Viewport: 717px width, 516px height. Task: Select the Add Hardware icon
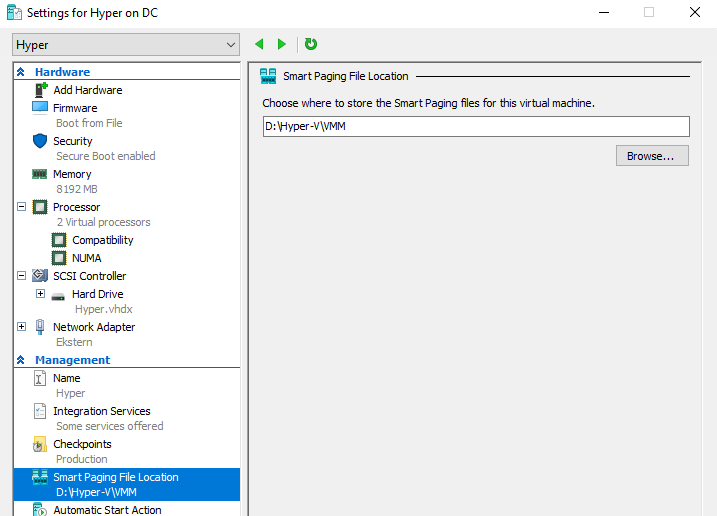(x=40, y=90)
